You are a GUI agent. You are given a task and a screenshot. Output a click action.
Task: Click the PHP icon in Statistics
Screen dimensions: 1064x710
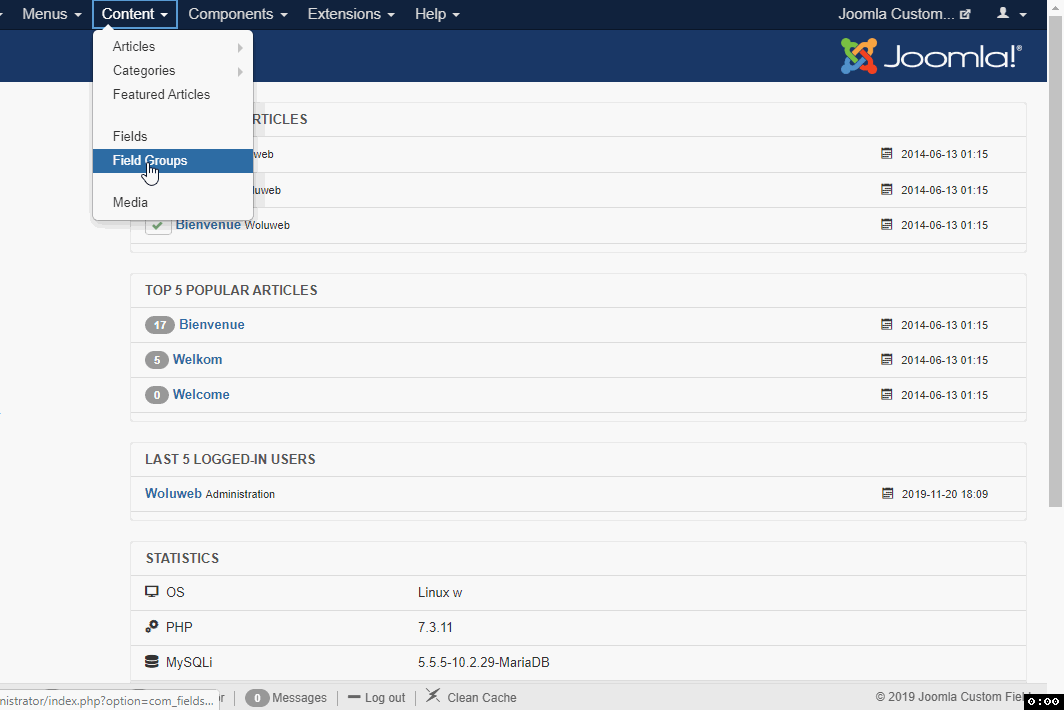(152, 627)
